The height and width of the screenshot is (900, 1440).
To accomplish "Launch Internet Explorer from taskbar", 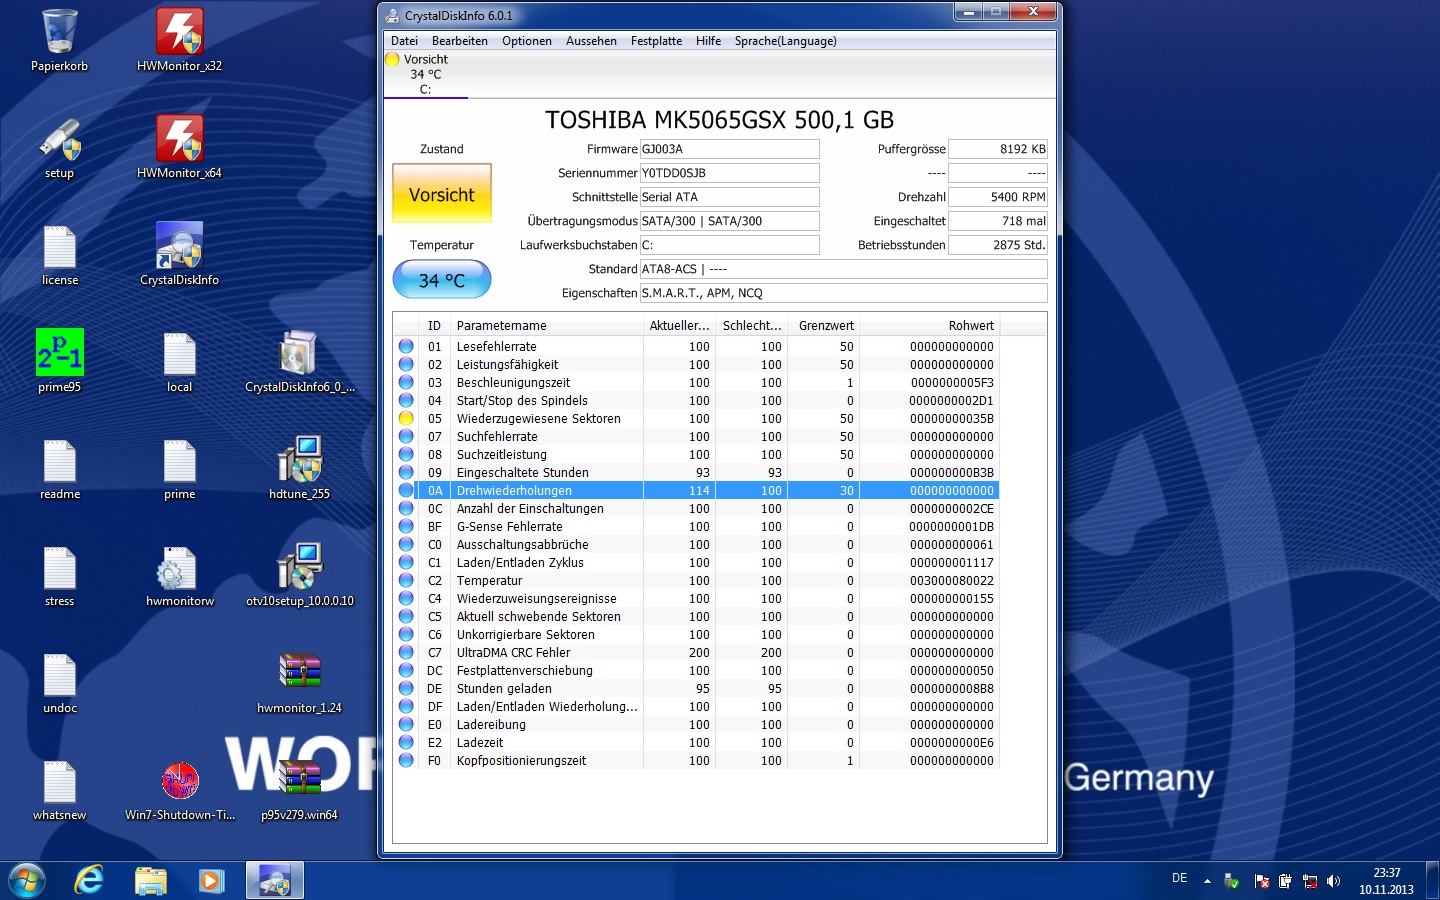I will tap(89, 881).
